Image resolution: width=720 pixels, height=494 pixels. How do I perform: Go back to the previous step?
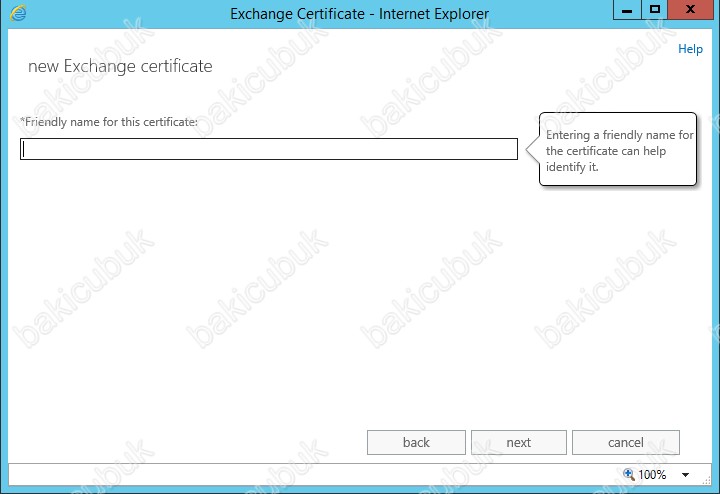416,443
